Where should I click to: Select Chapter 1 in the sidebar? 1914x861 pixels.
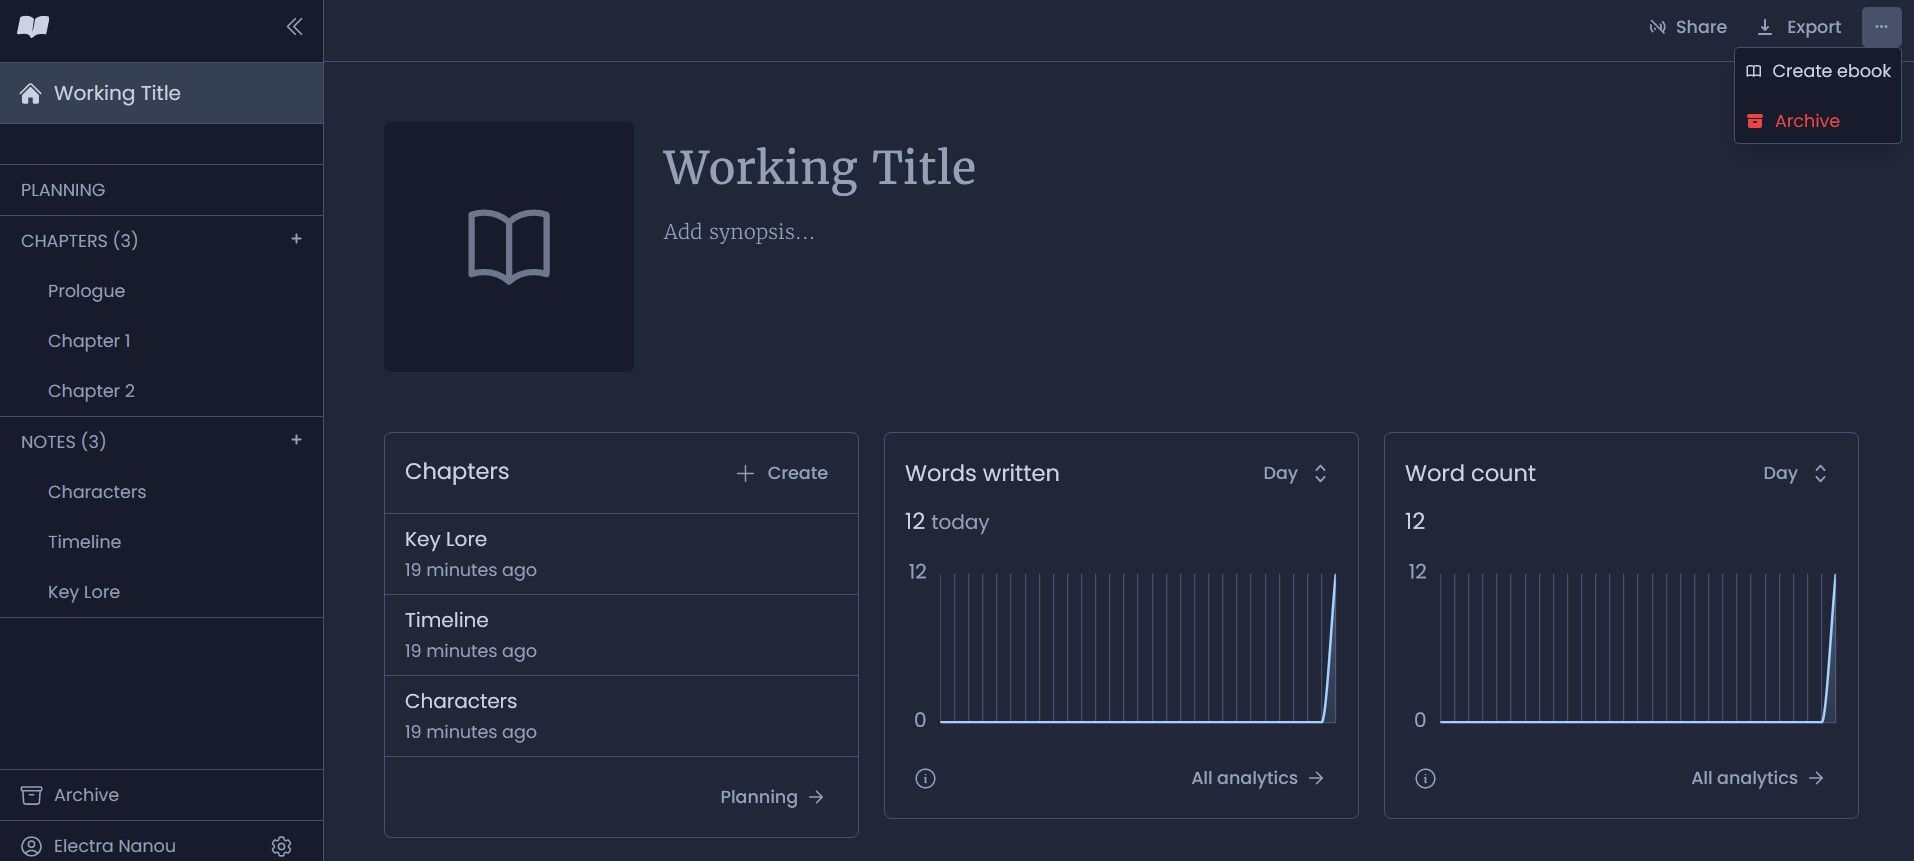pos(89,341)
